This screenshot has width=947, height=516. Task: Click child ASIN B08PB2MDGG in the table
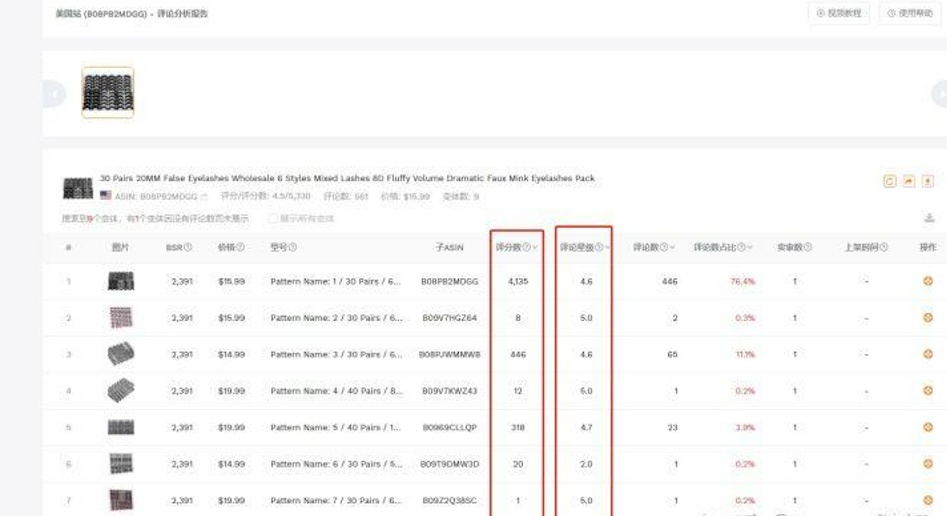(x=449, y=282)
